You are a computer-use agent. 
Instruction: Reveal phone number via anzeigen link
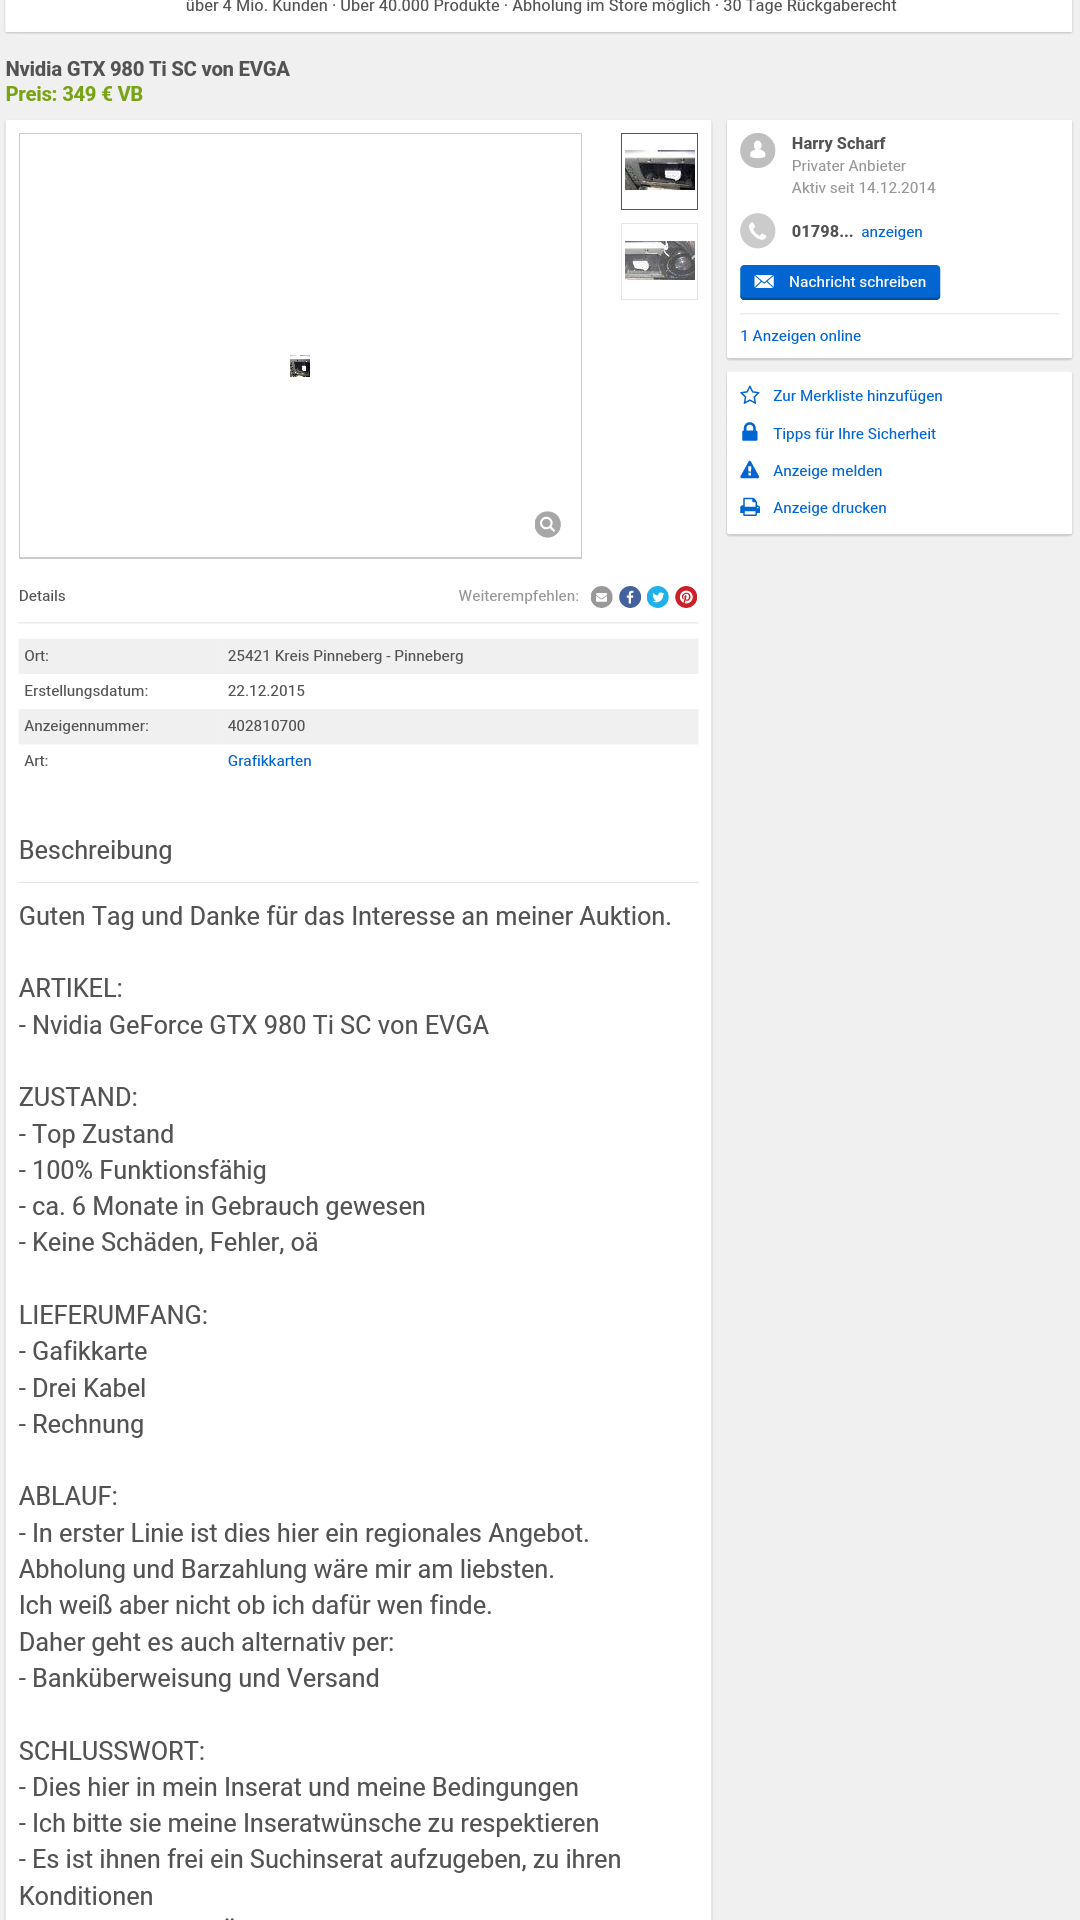tap(892, 232)
